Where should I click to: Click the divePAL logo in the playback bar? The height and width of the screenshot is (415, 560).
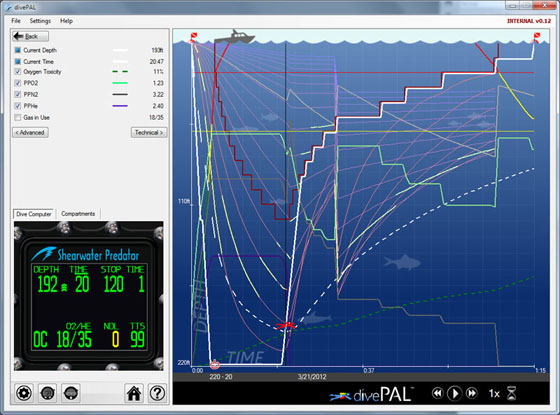tap(371, 394)
